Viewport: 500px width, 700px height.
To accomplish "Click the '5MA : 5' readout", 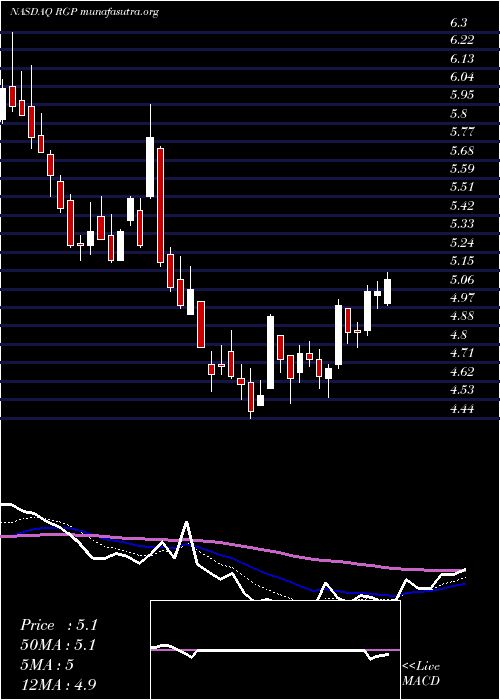I will 47,665.
